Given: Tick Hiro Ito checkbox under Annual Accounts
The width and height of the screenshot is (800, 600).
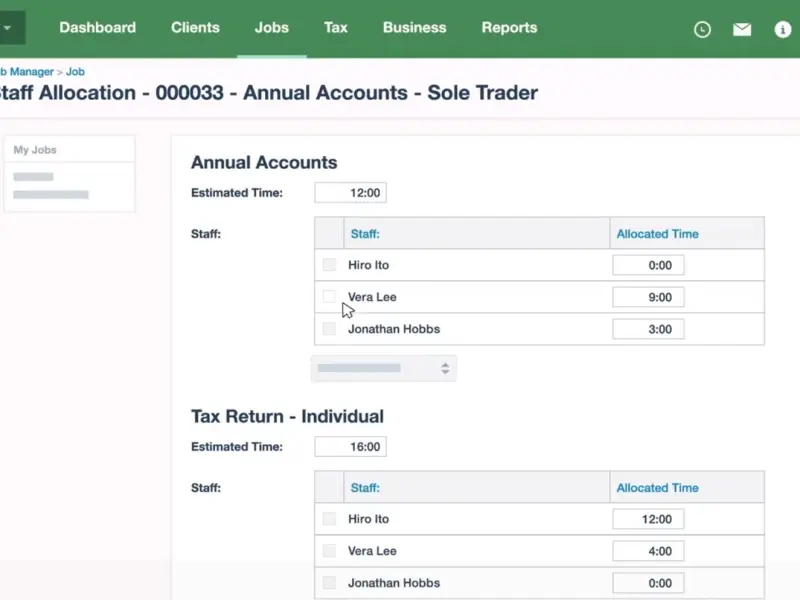Looking at the screenshot, I should (x=329, y=265).
